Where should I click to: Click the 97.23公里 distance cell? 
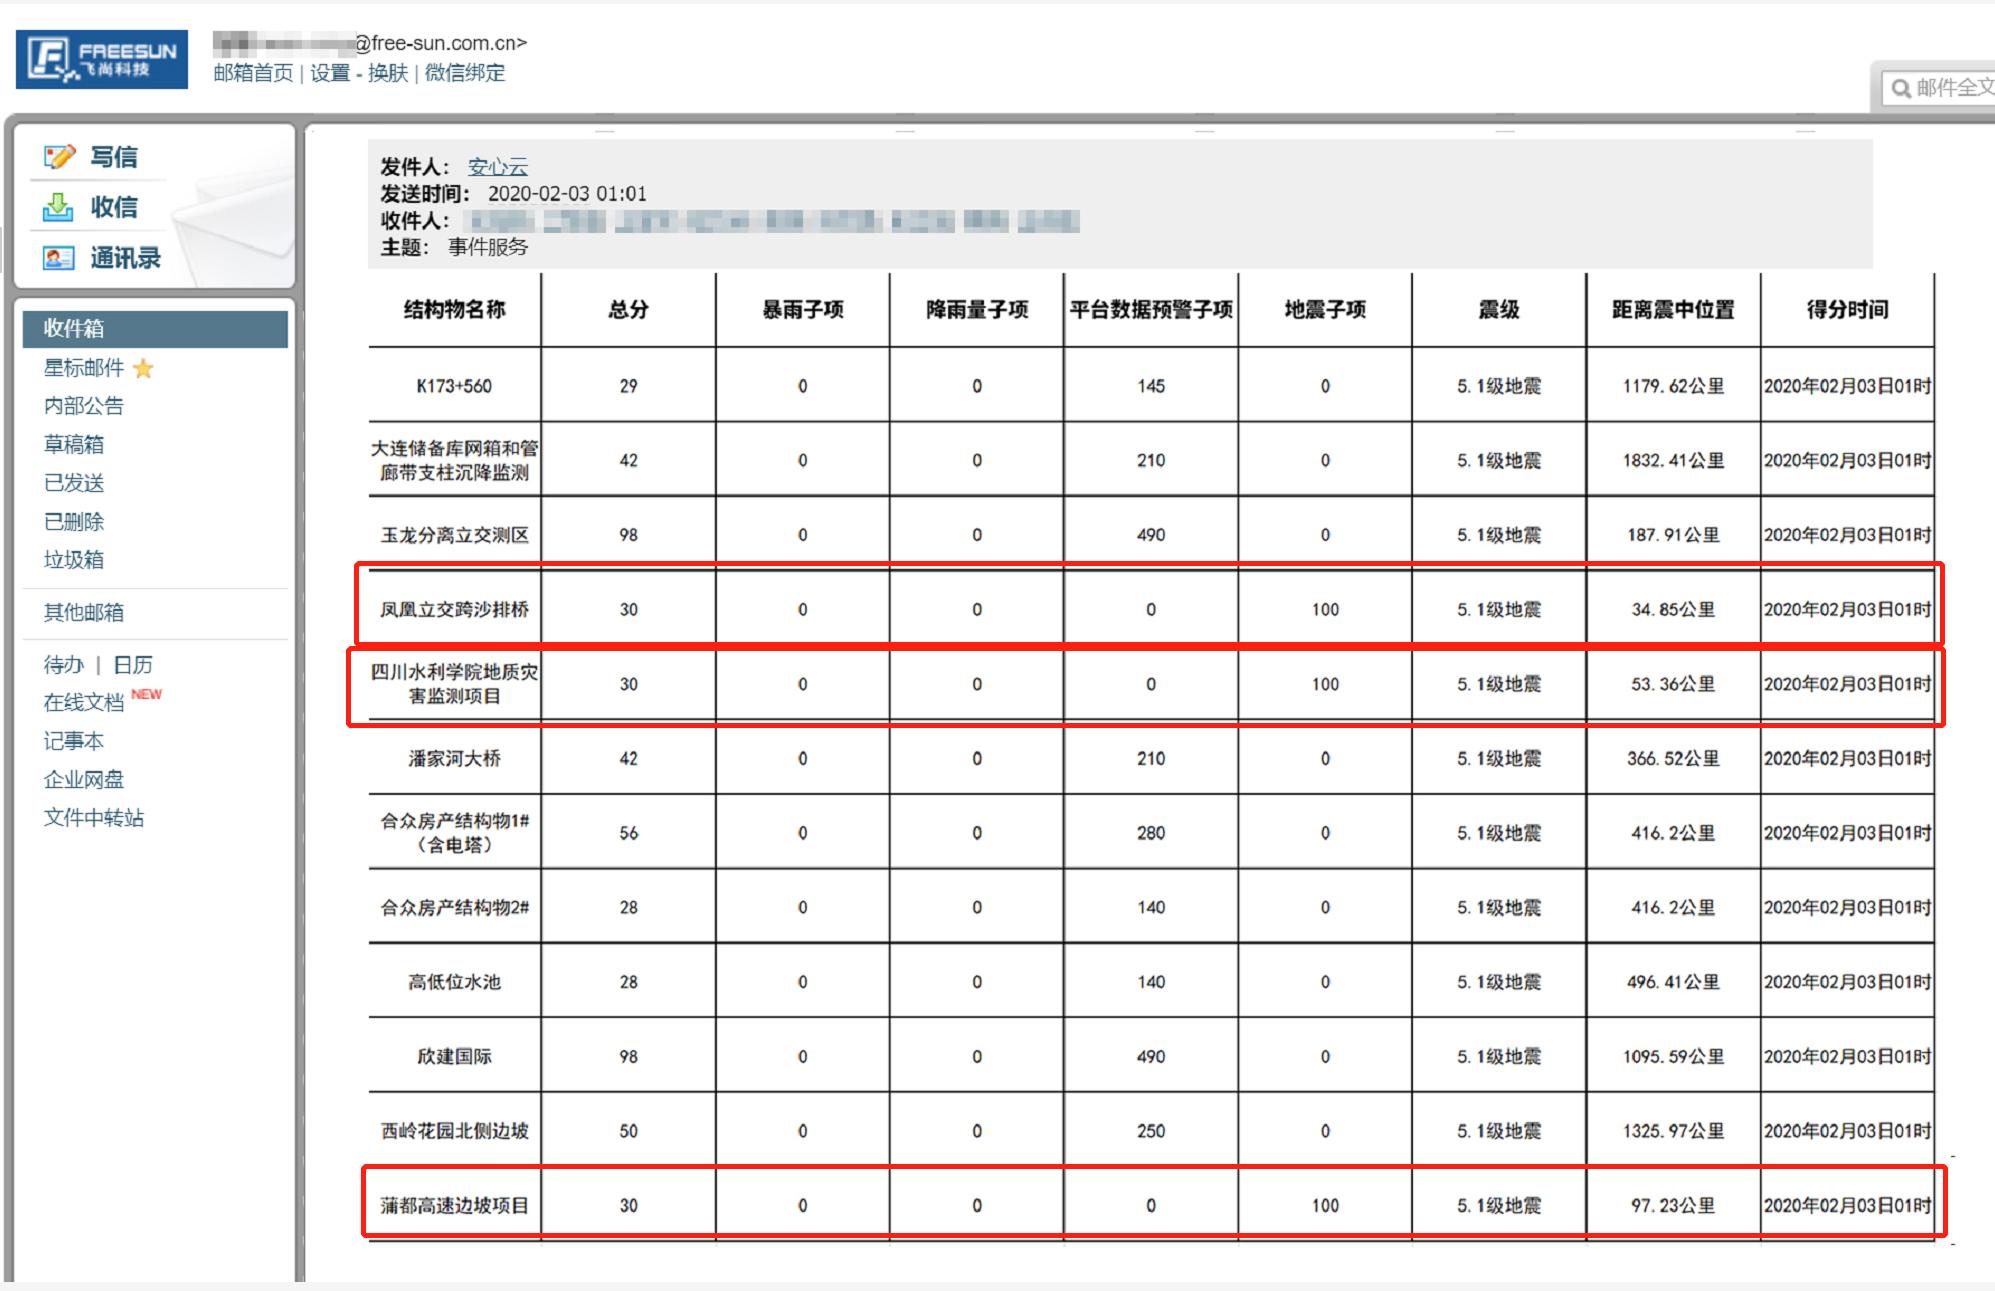pos(1673,1205)
